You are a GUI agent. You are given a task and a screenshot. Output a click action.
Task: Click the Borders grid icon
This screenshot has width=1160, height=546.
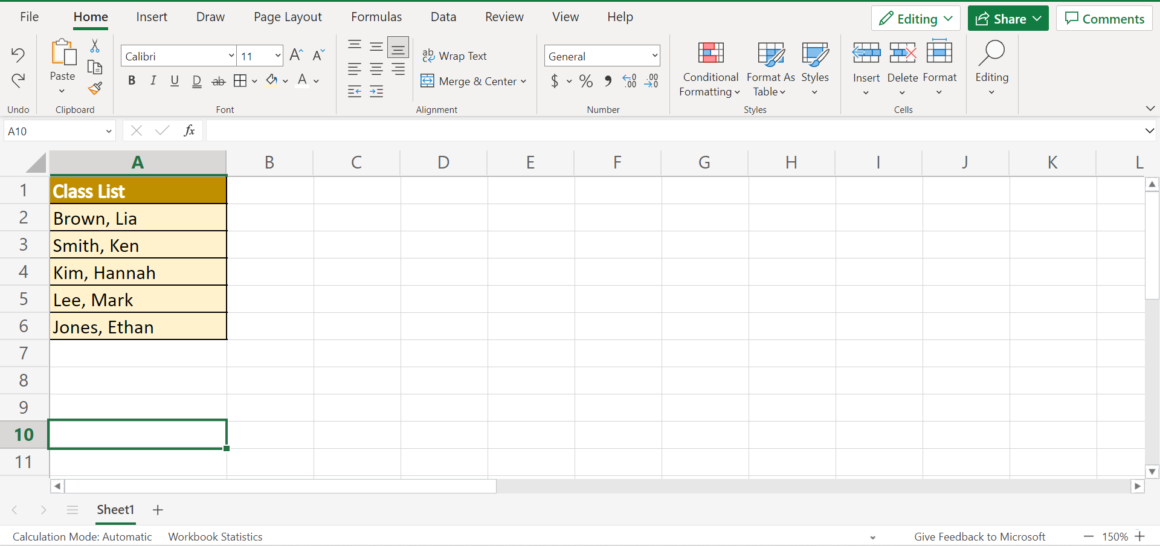[x=240, y=81]
